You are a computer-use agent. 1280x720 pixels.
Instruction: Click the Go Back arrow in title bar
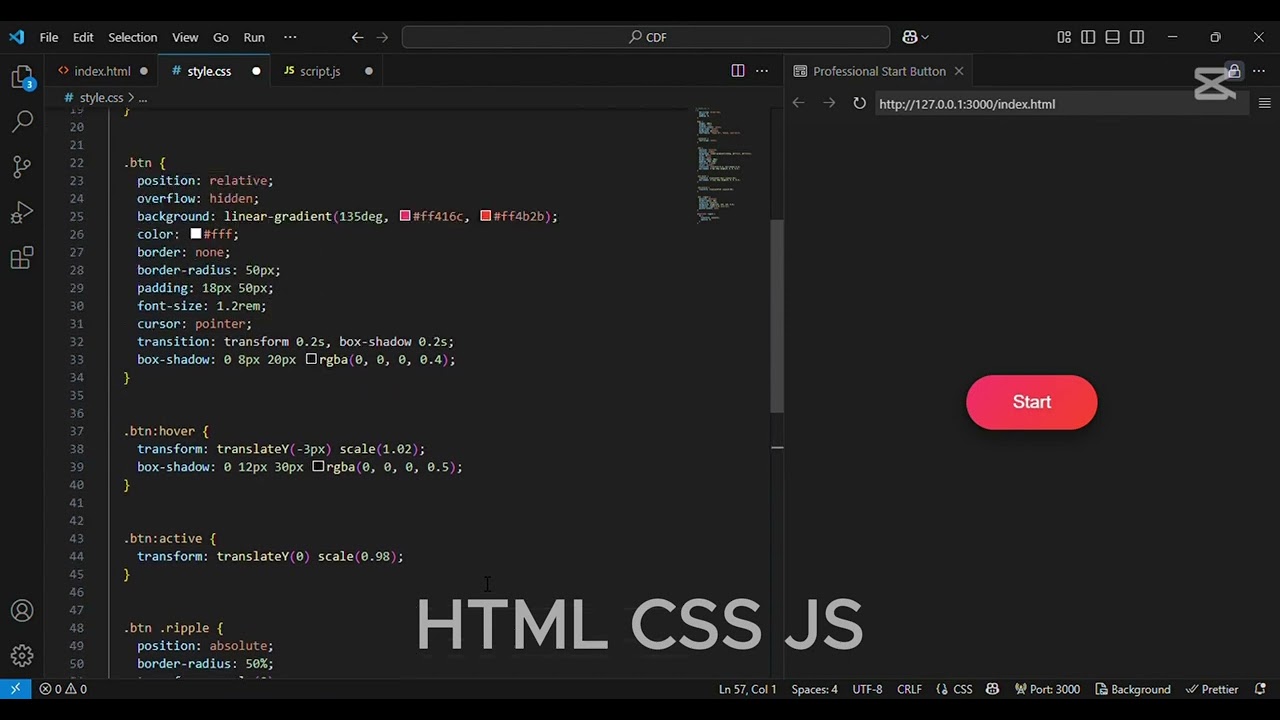coord(357,37)
